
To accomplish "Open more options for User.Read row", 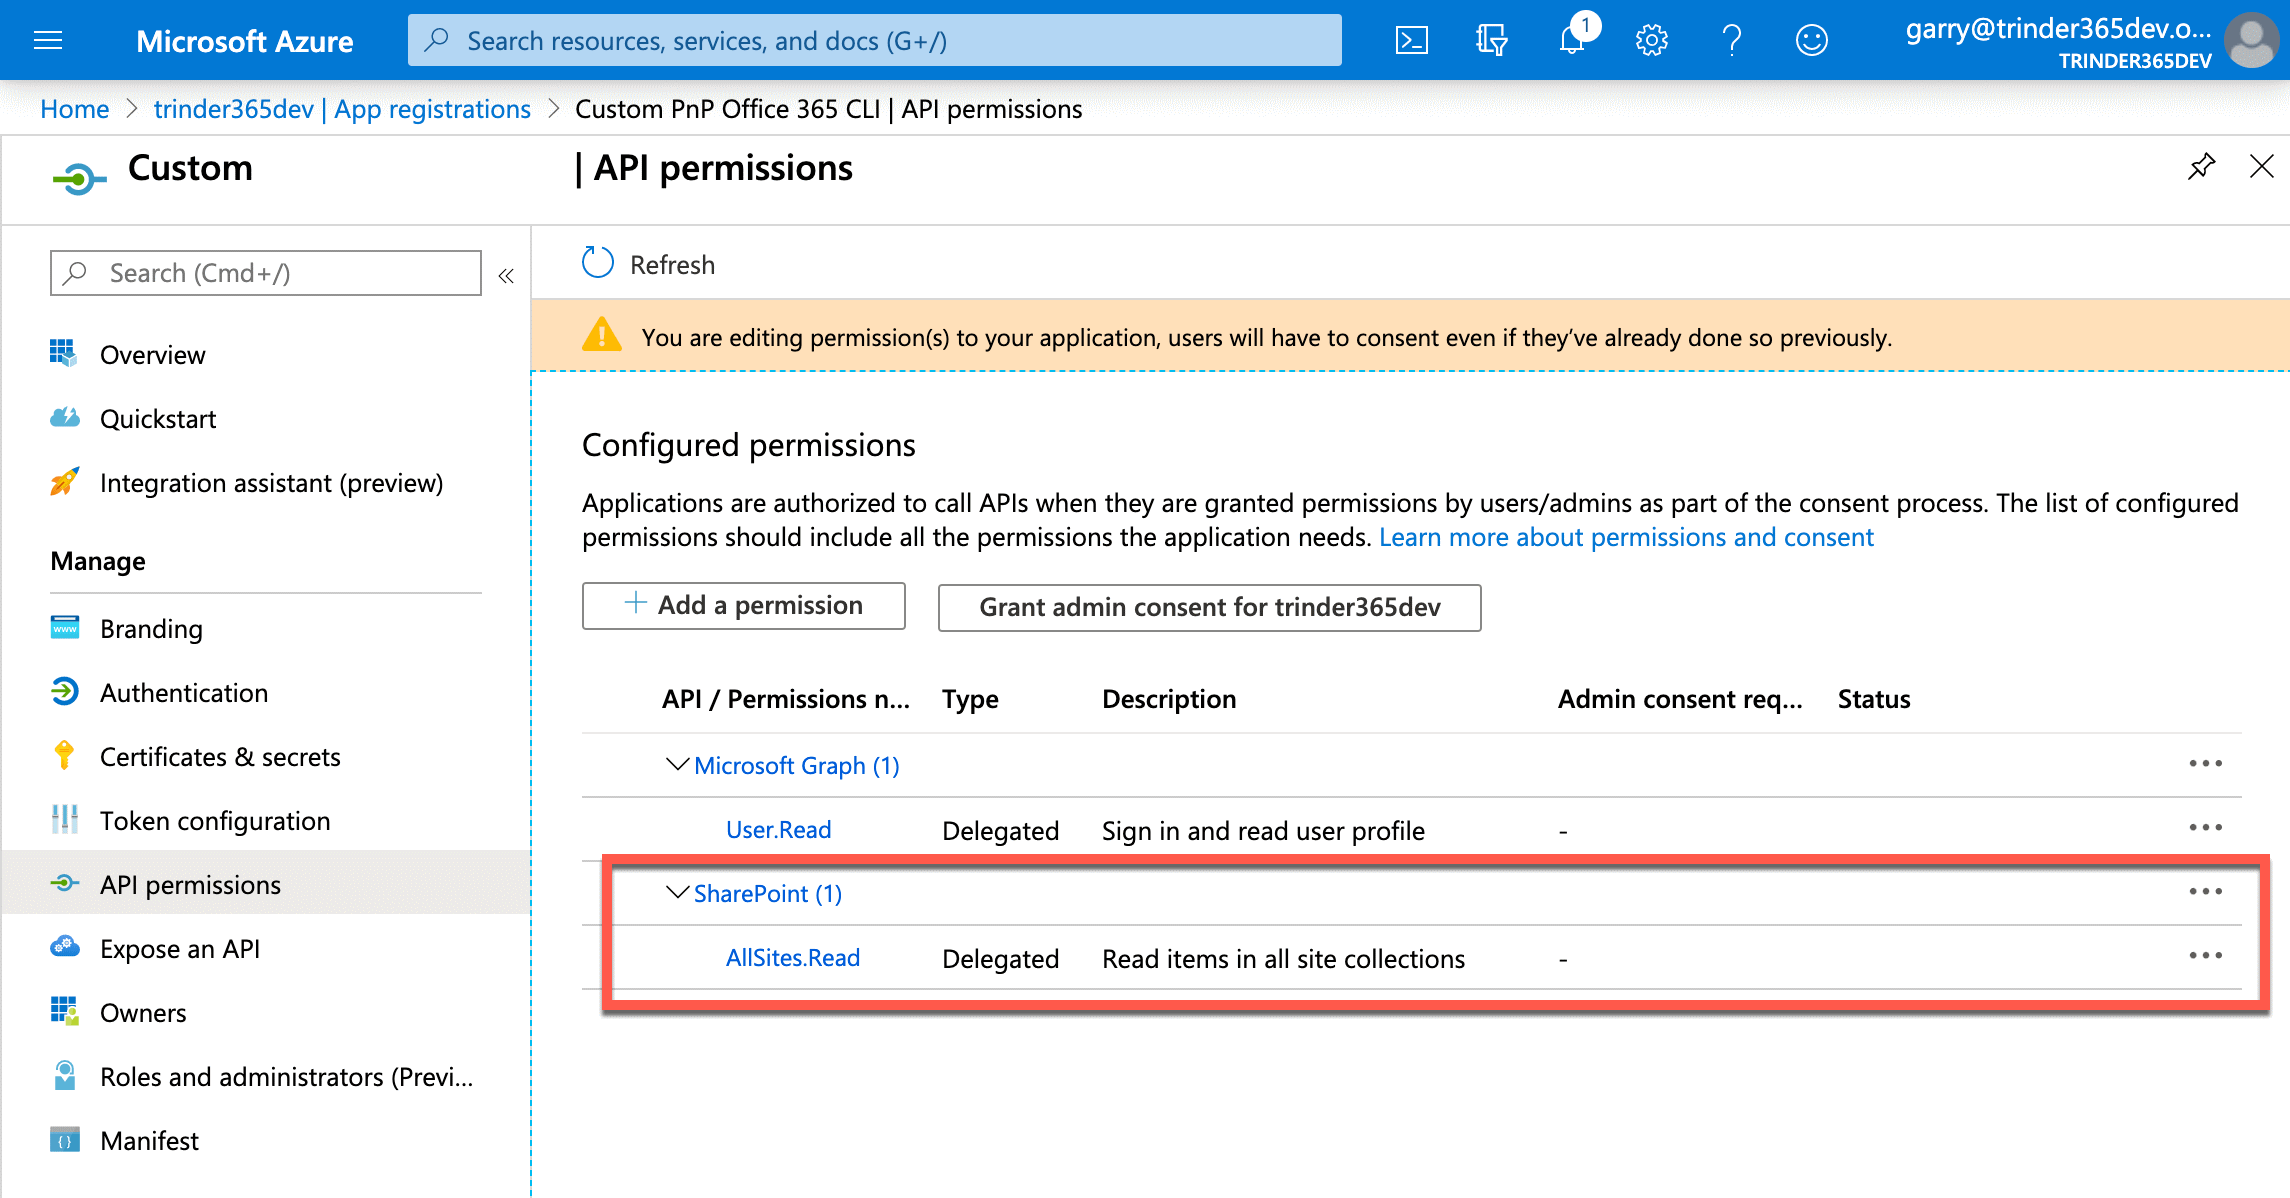I will pyautogui.click(x=2205, y=828).
